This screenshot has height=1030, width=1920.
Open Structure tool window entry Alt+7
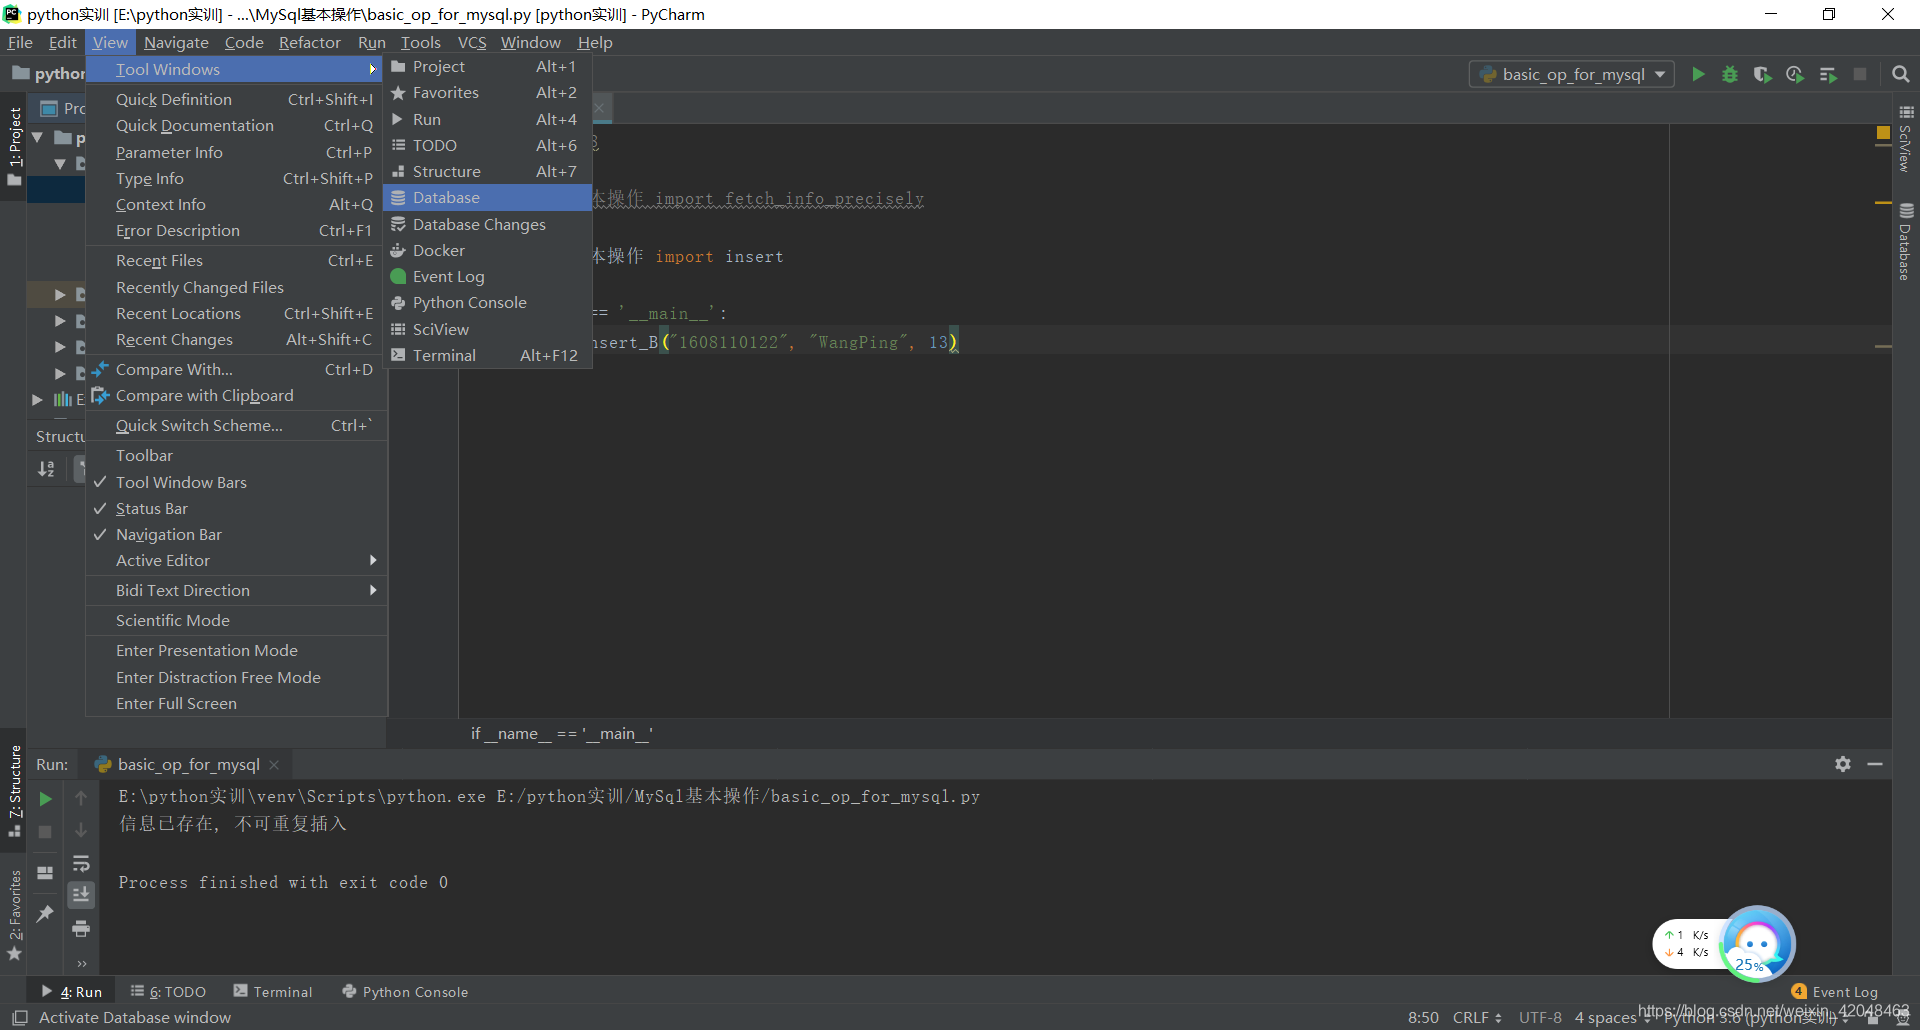tap(487, 172)
